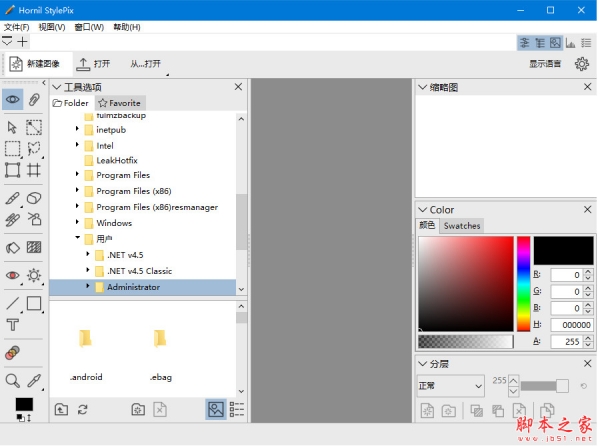Screen dimensions: 600x446
Task: Click the 显示语言 button
Action: (545, 64)
